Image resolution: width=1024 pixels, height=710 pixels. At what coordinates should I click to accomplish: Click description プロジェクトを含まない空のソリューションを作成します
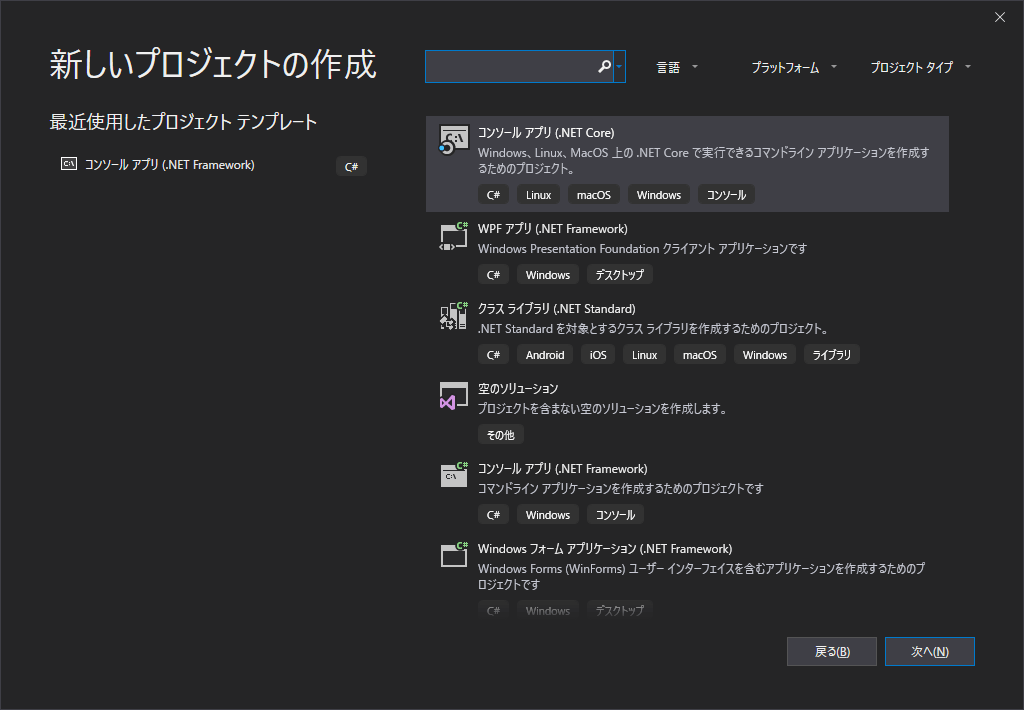coord(603,409)
